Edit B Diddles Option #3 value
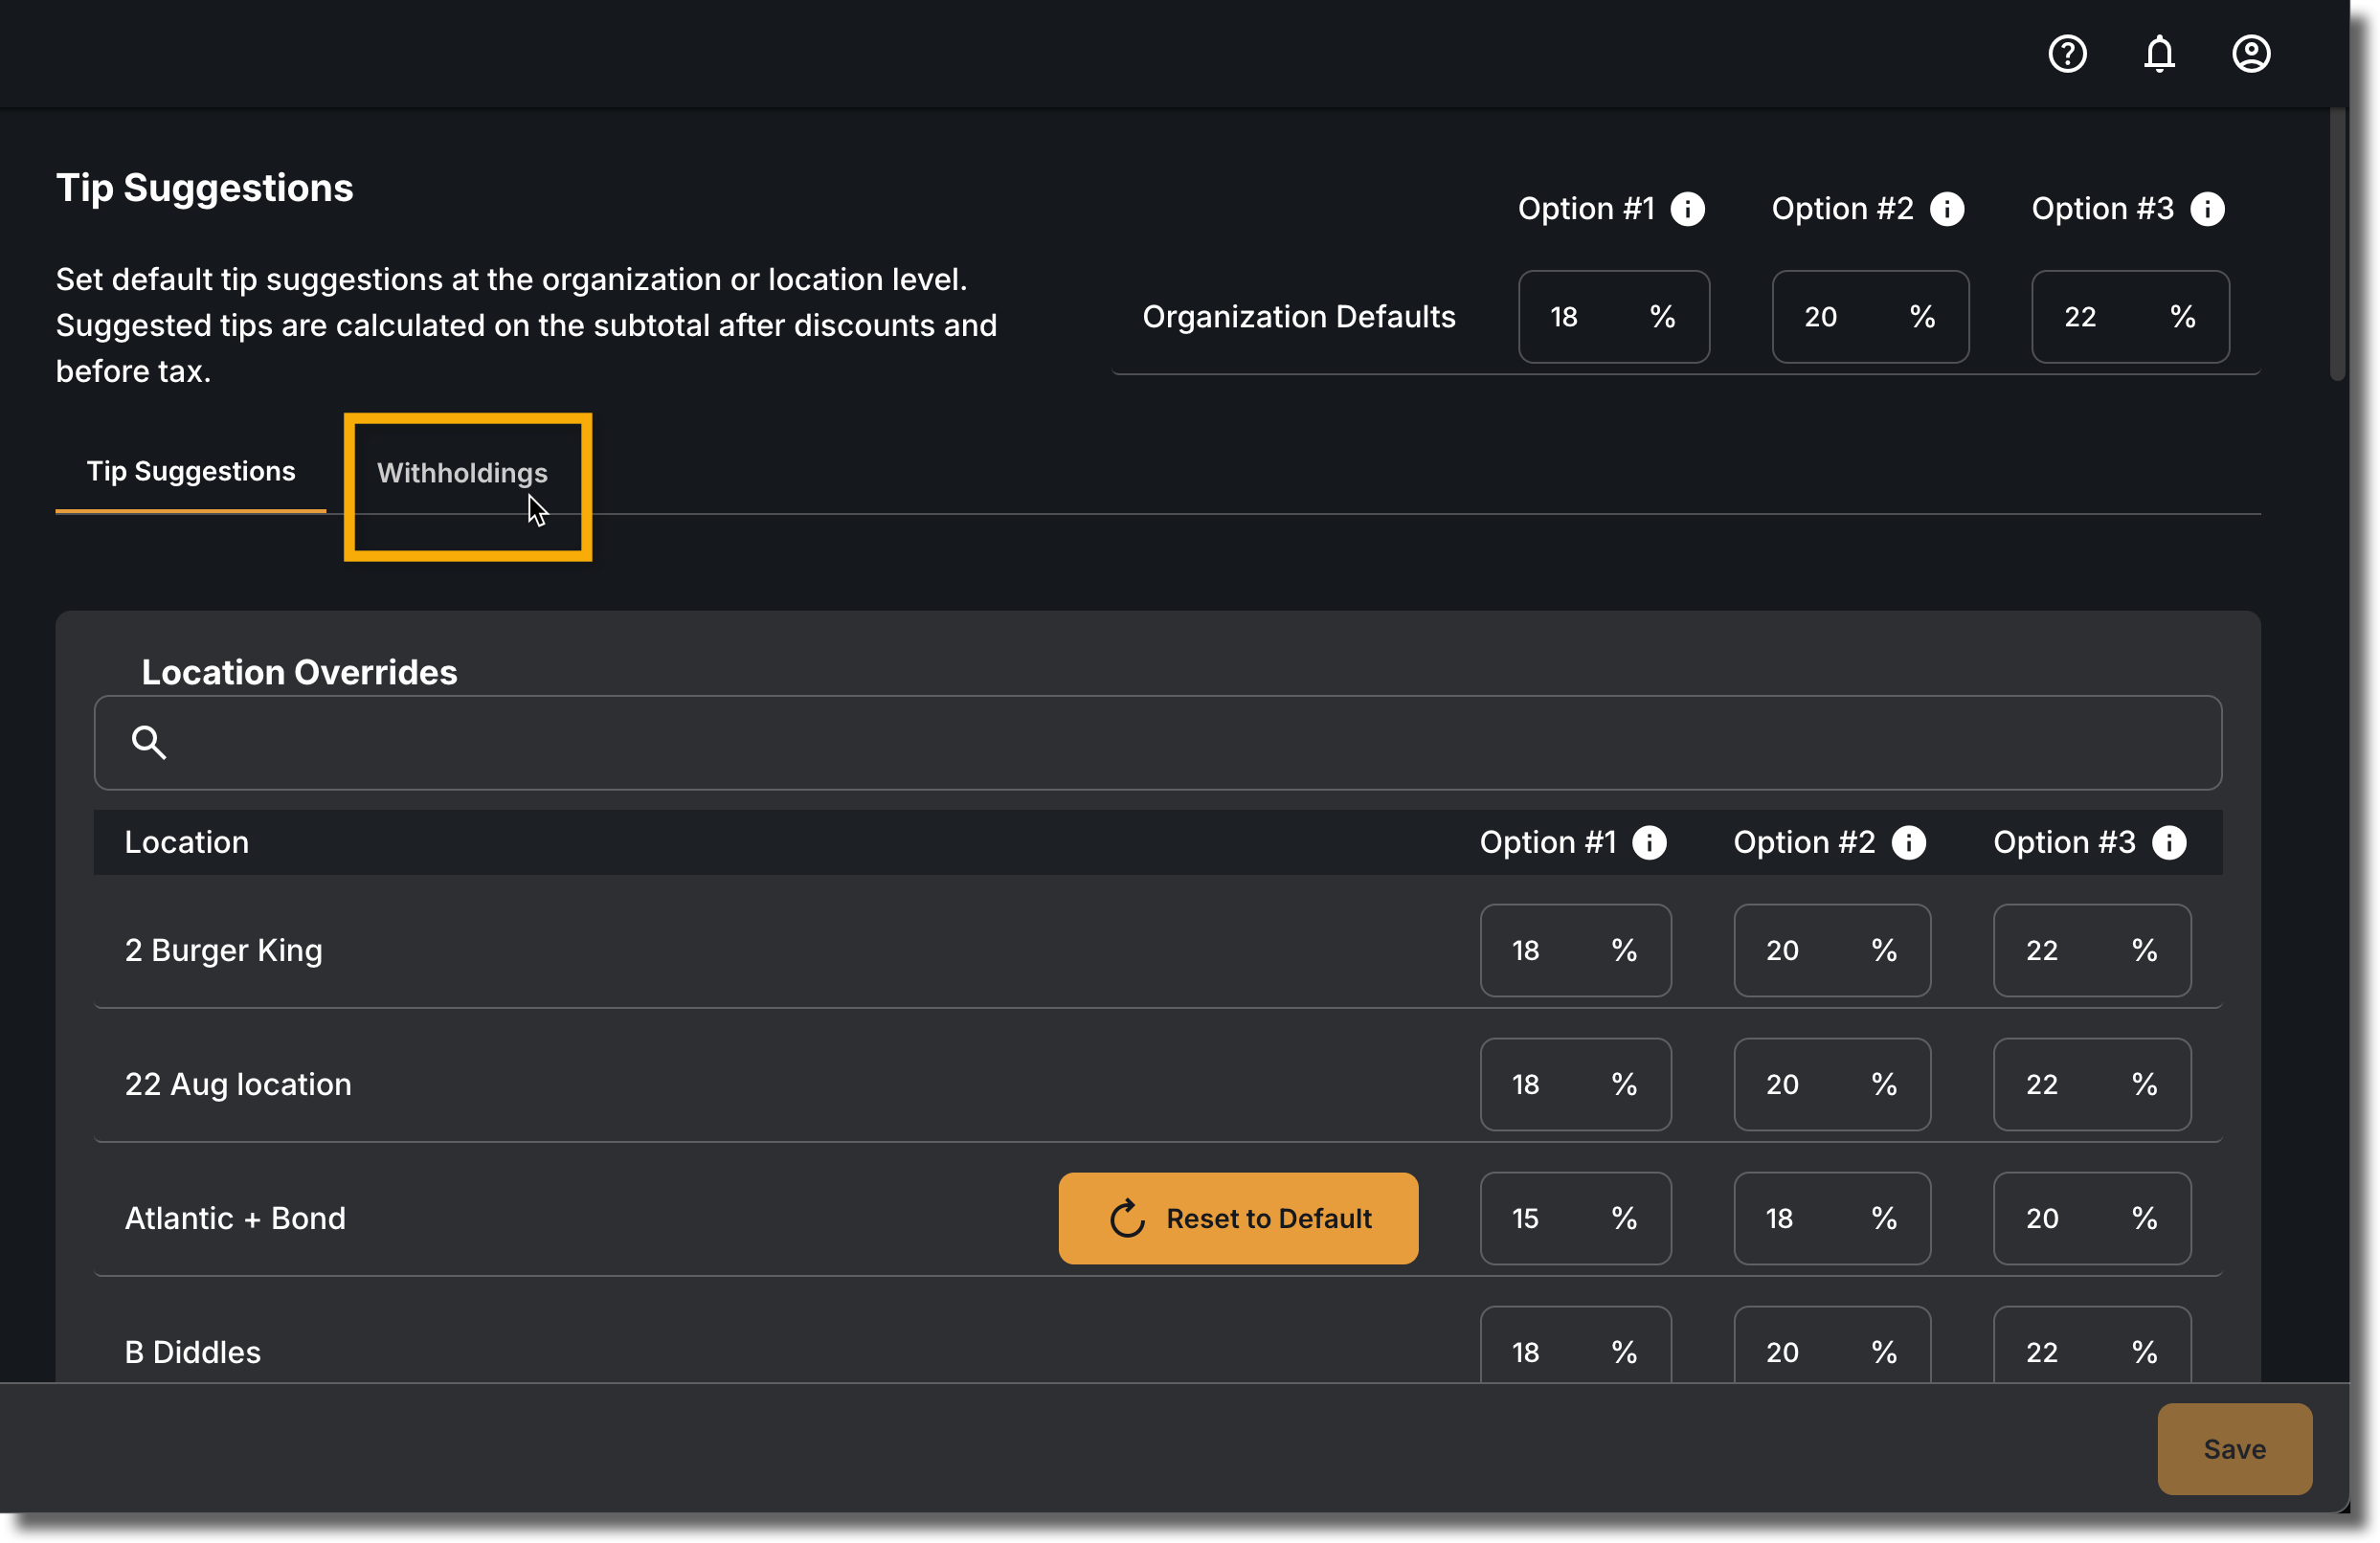2380x1543 pixels. tap(2092, 1345)
